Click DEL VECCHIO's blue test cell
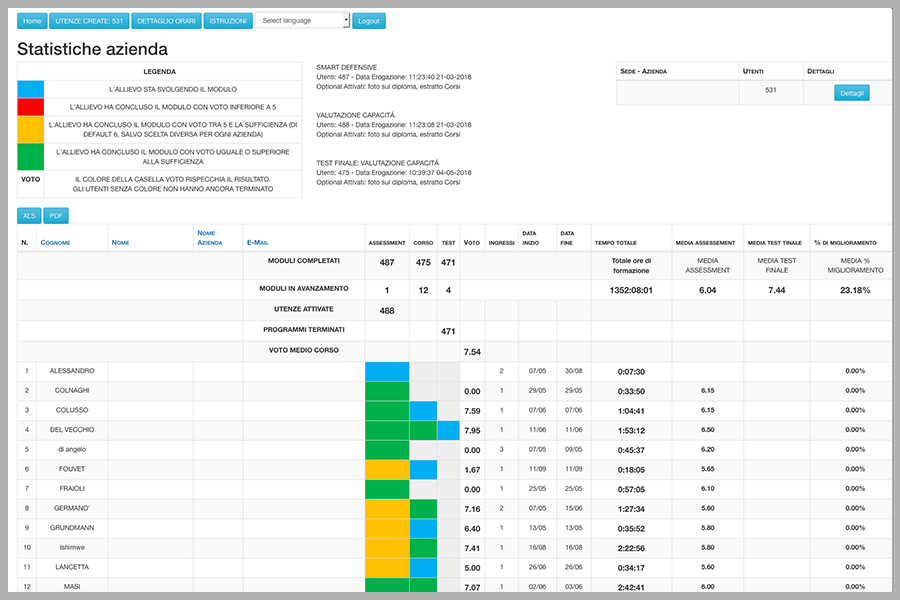This screenshot has width=900, height=600. 448,430
